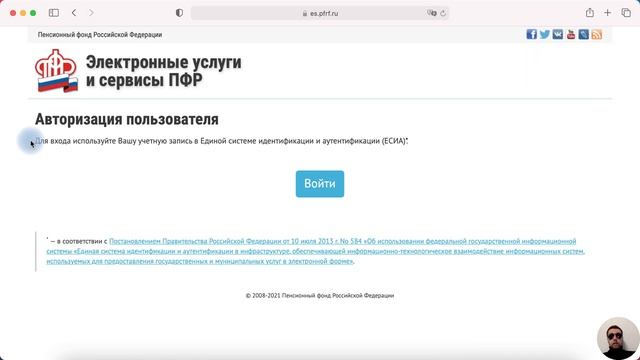Screen dimensions: 640x360
Task: Open the Постановлением Правительства decree link
Action: [x=316, y=251]
